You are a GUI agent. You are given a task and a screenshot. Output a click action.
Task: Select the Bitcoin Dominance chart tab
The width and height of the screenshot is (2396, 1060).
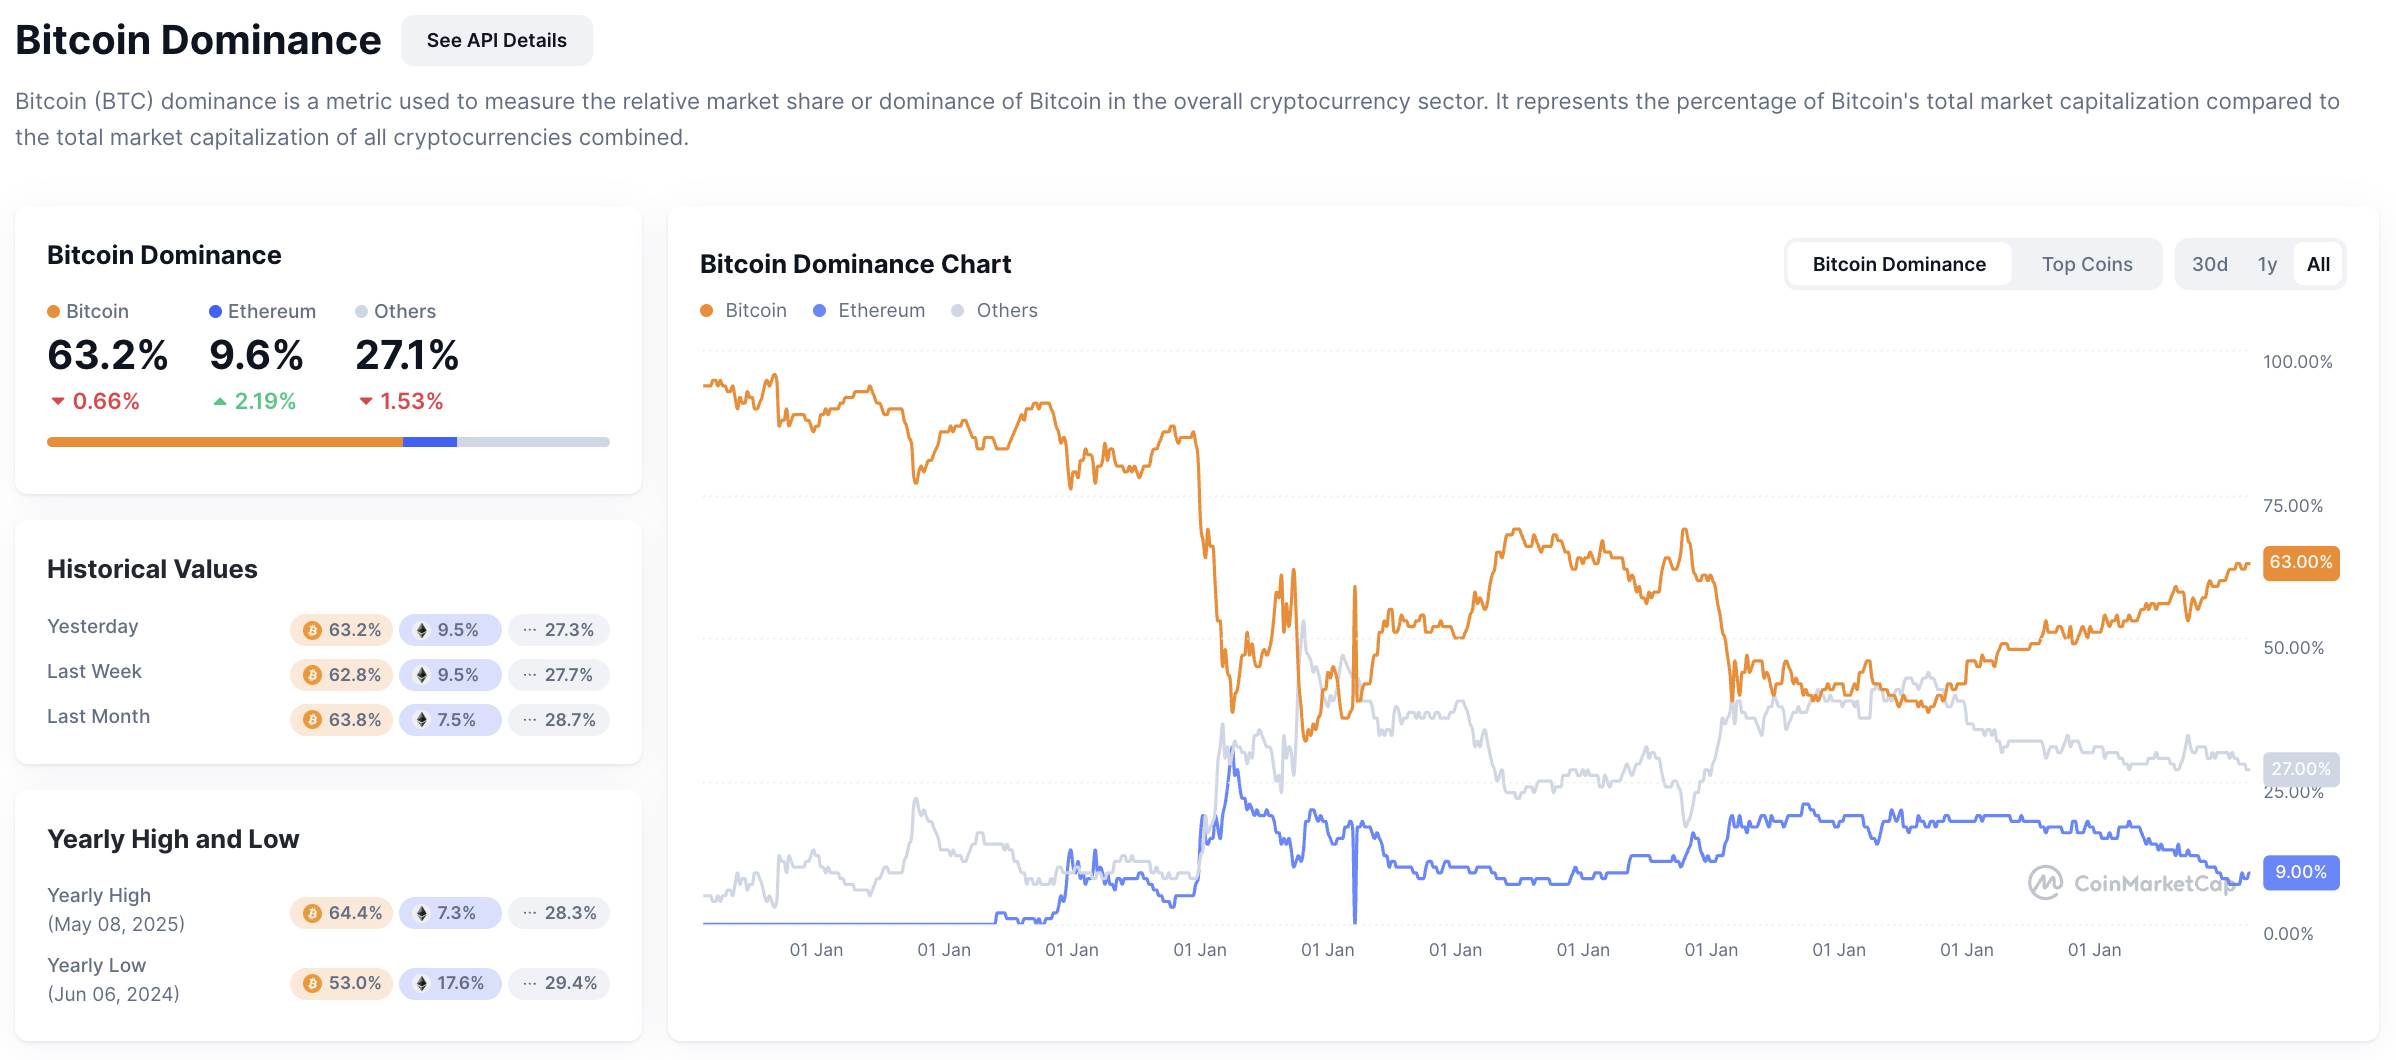pyautogui.click(x=1899, y=264)
